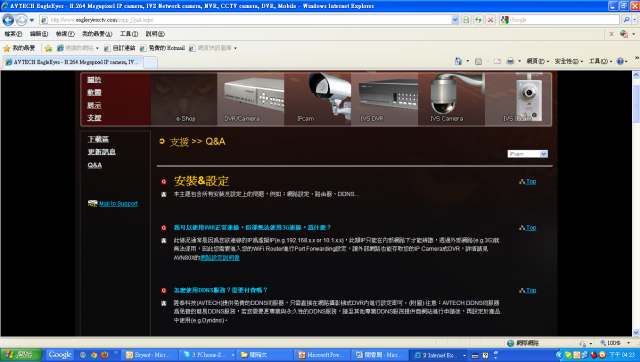Click the Google search box
The image size is (640, 362).
coord(559,20)
